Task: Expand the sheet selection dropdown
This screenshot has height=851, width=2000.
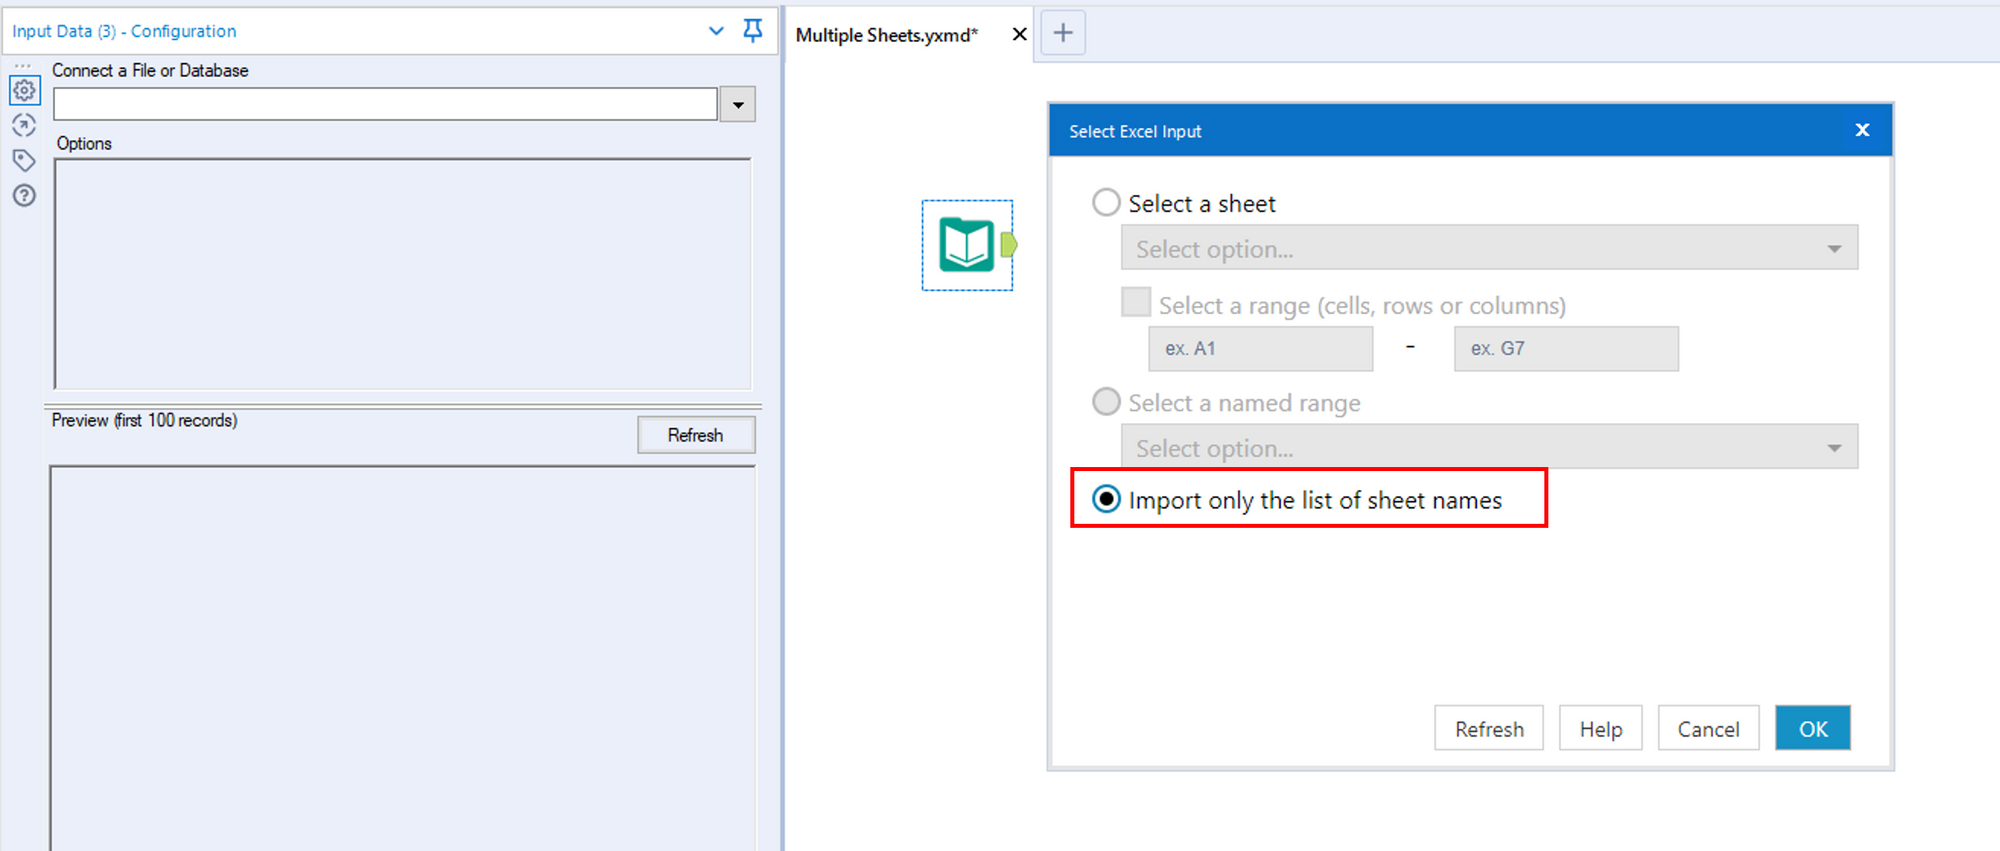Action: pos(1833,248)
